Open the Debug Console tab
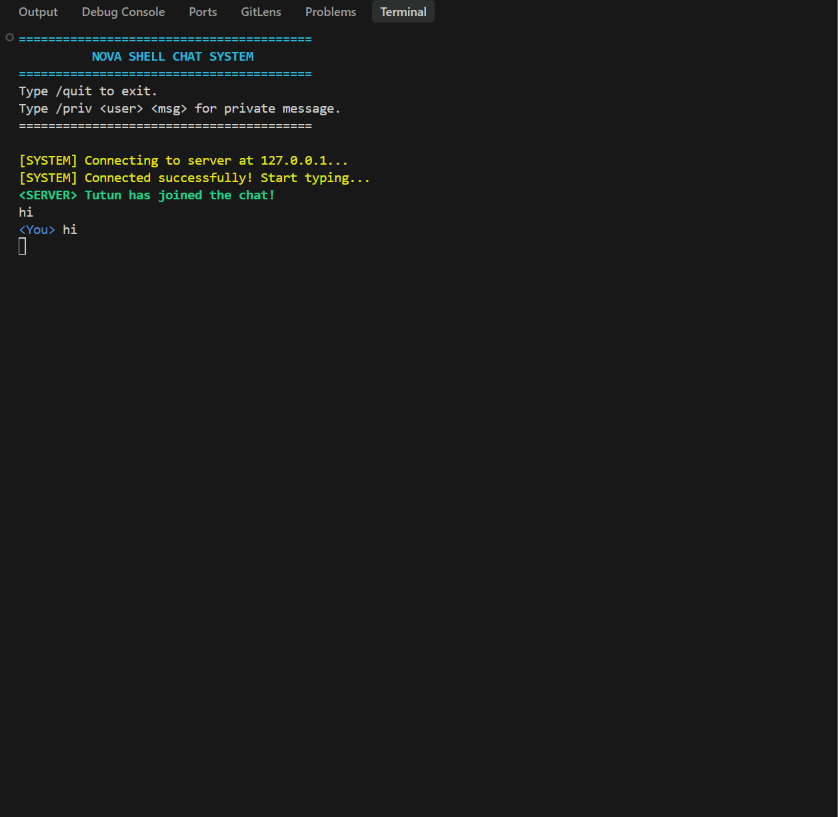838x817 pixels. [x=123, y=12]
